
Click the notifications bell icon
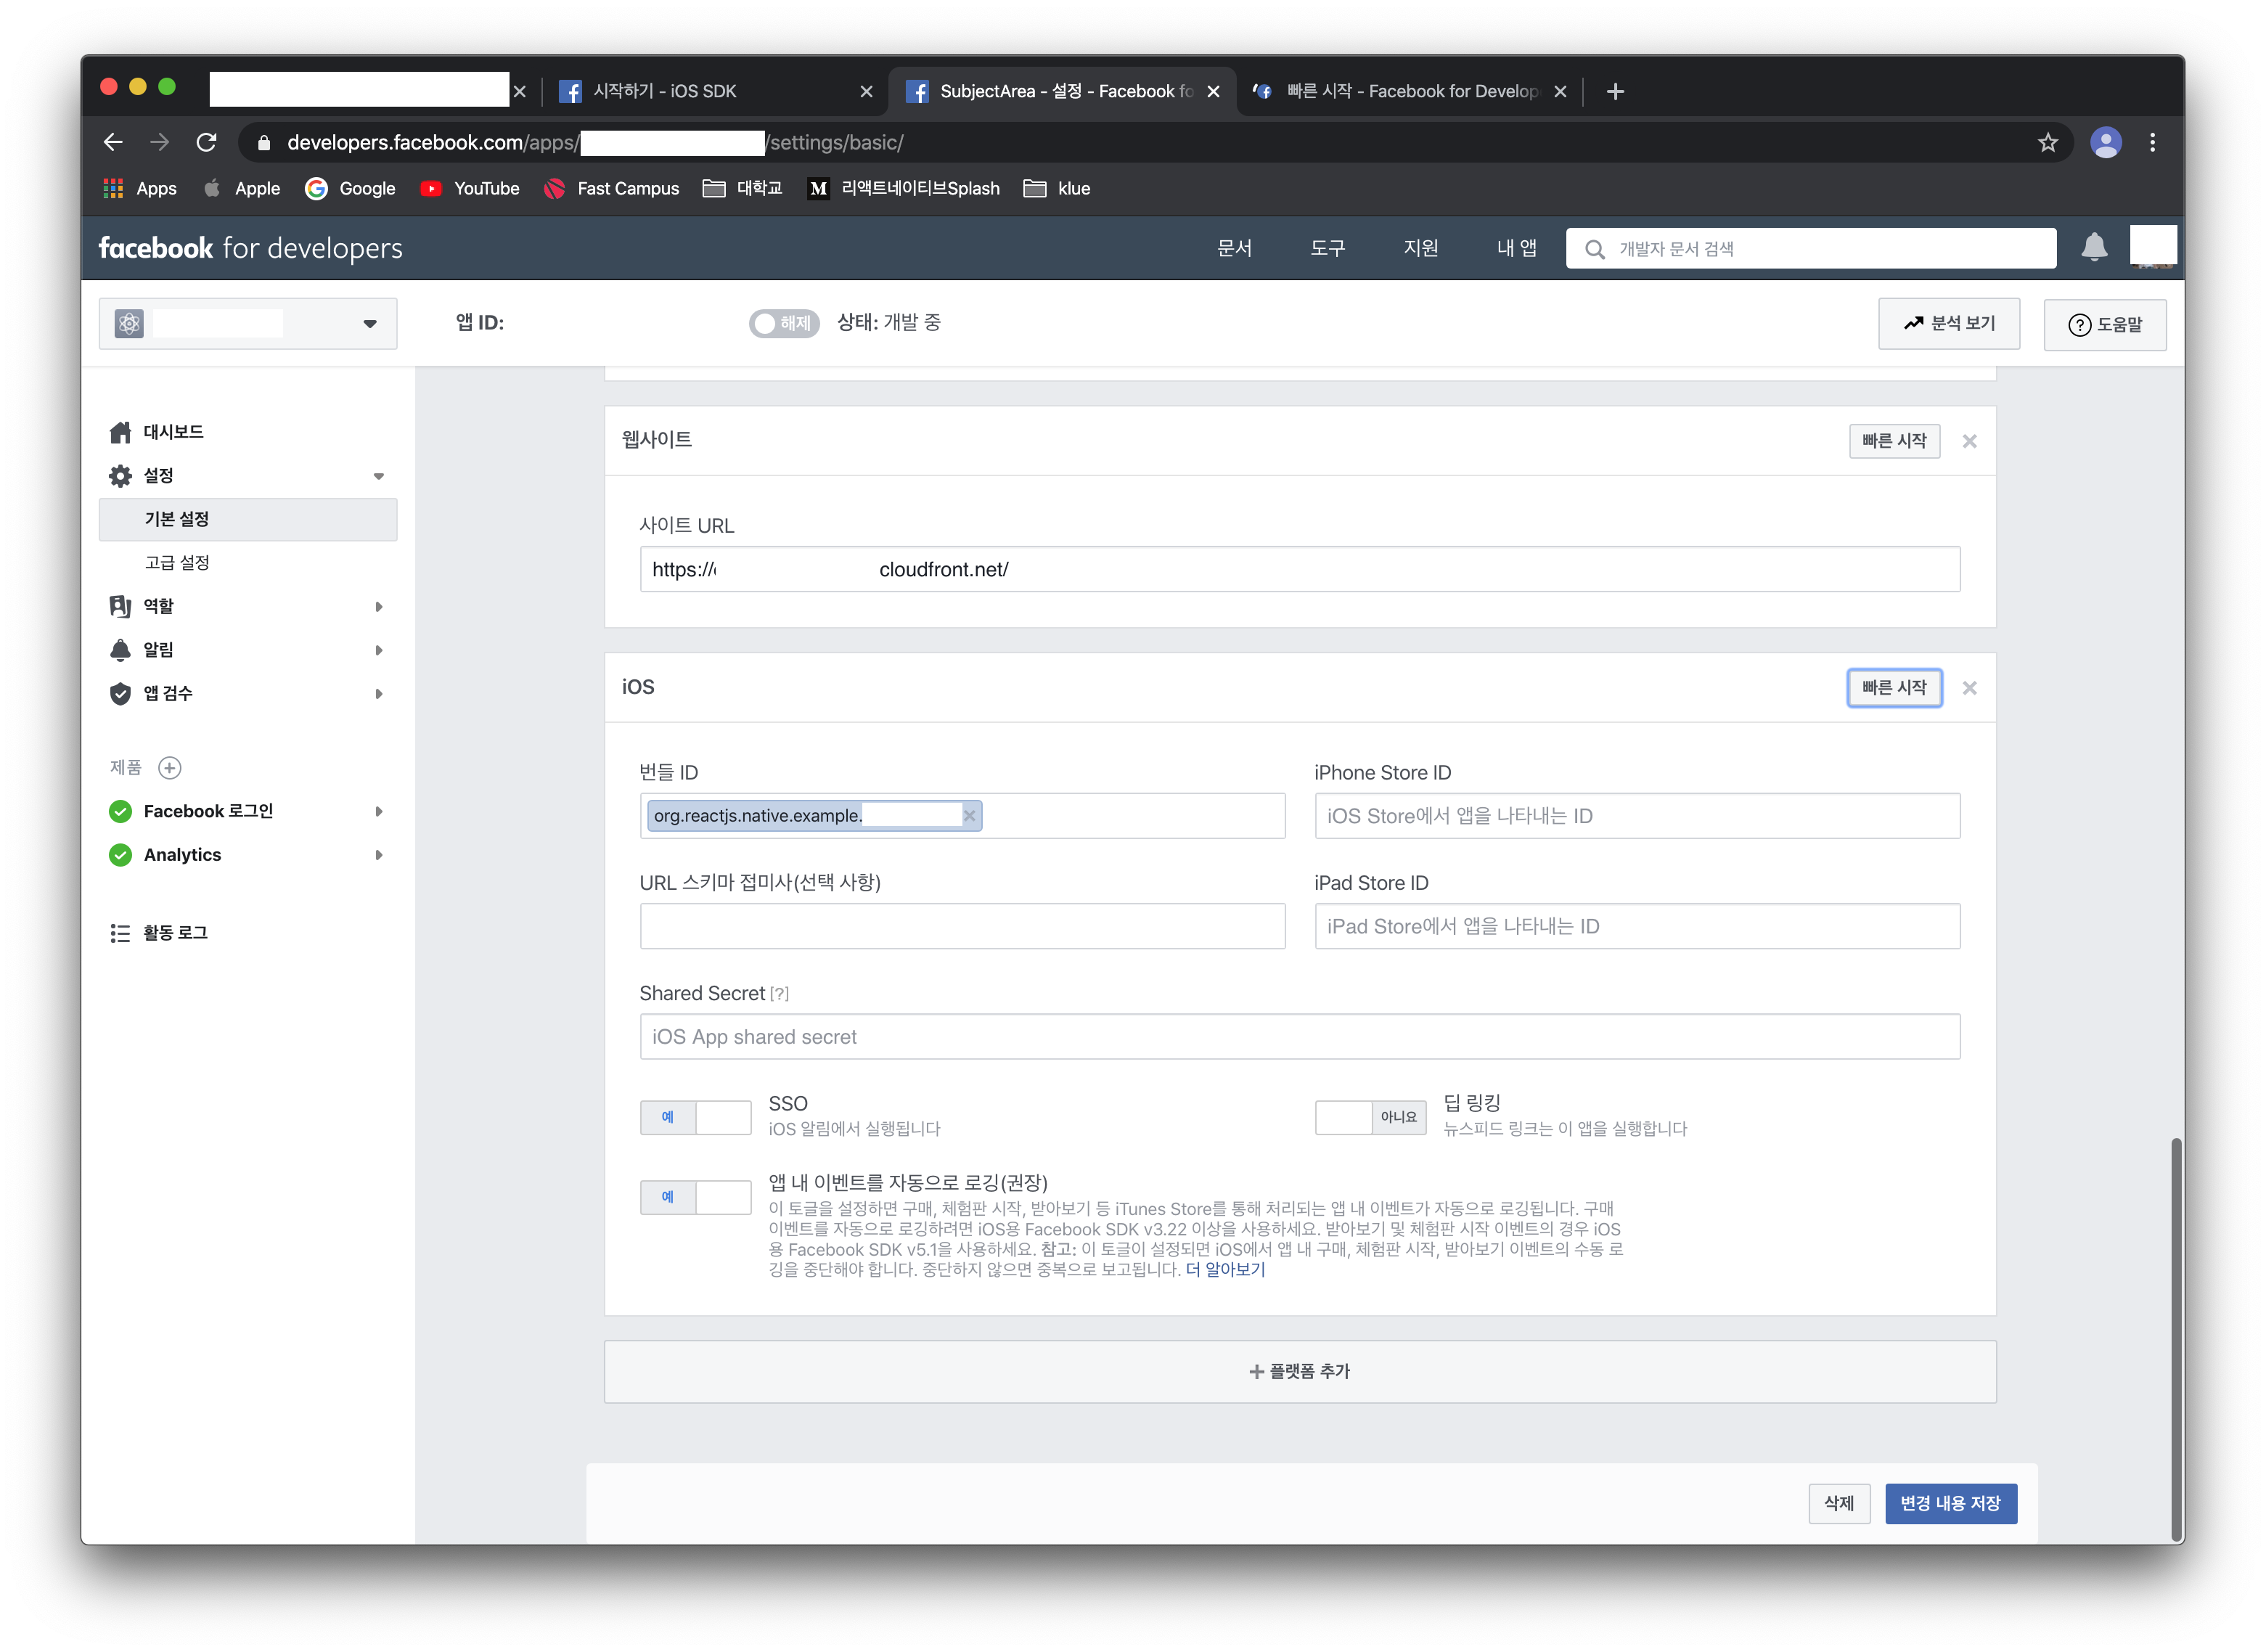pos(2093,247)
